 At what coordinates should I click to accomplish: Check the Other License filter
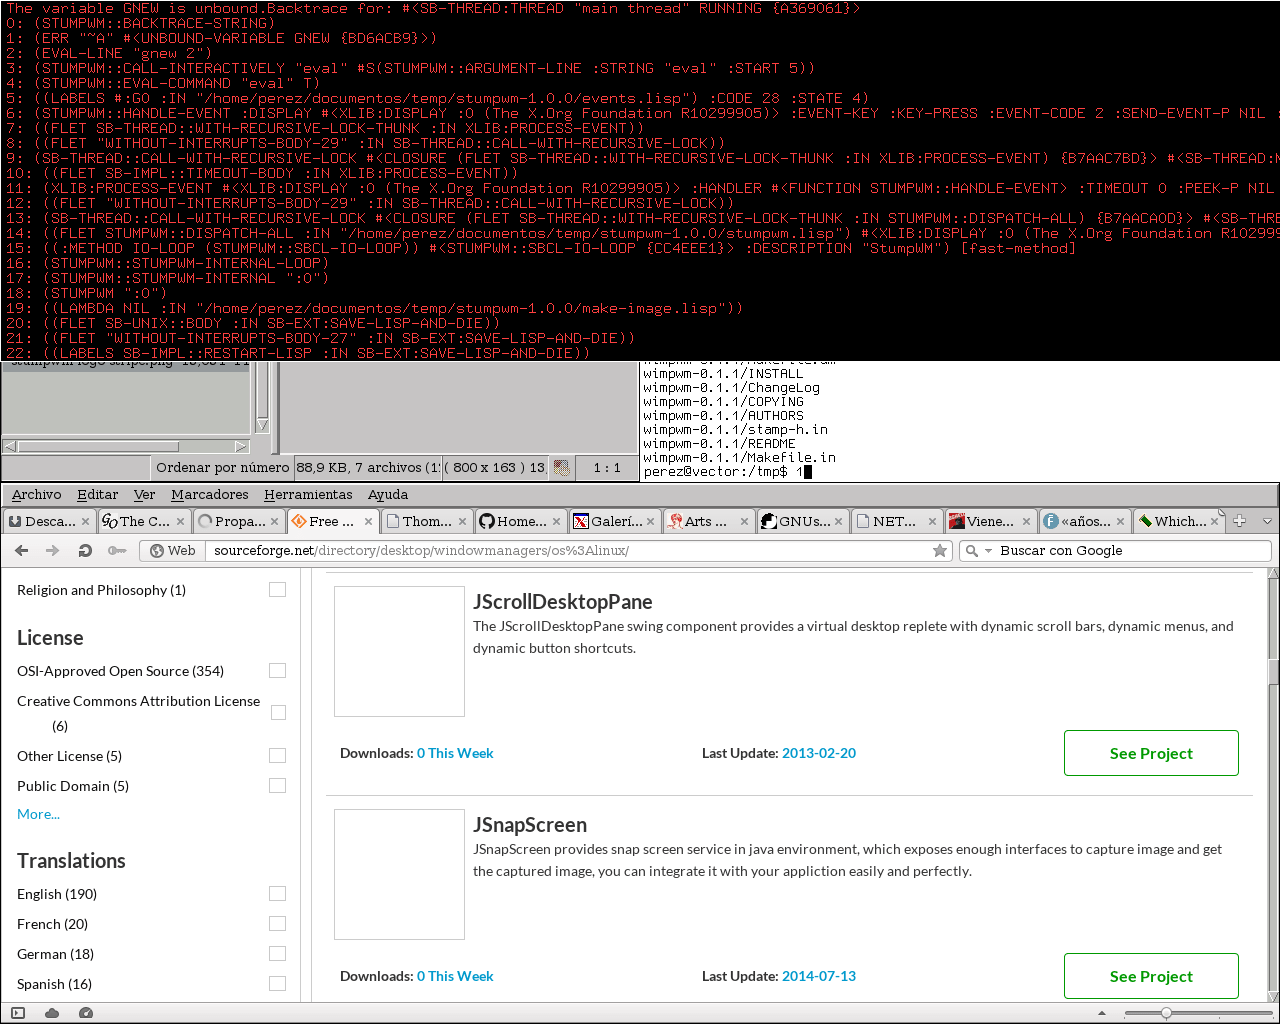click(277, 756)
